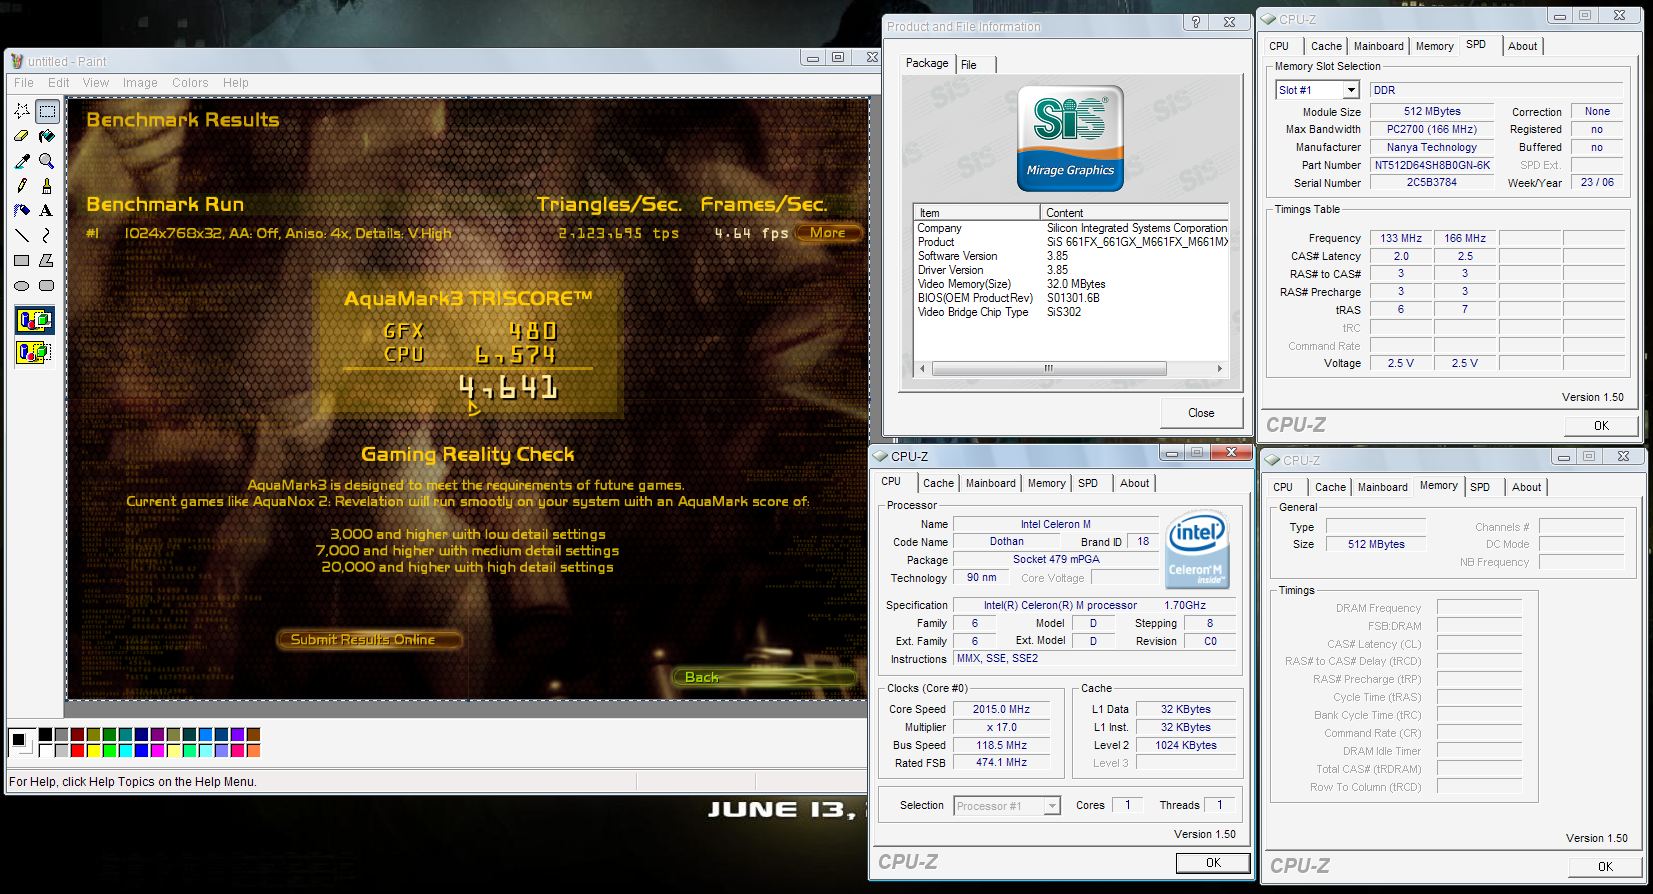1653x894 pixels.
Task: Open the Colors menu in Paint
Action: tap(190, 83)
